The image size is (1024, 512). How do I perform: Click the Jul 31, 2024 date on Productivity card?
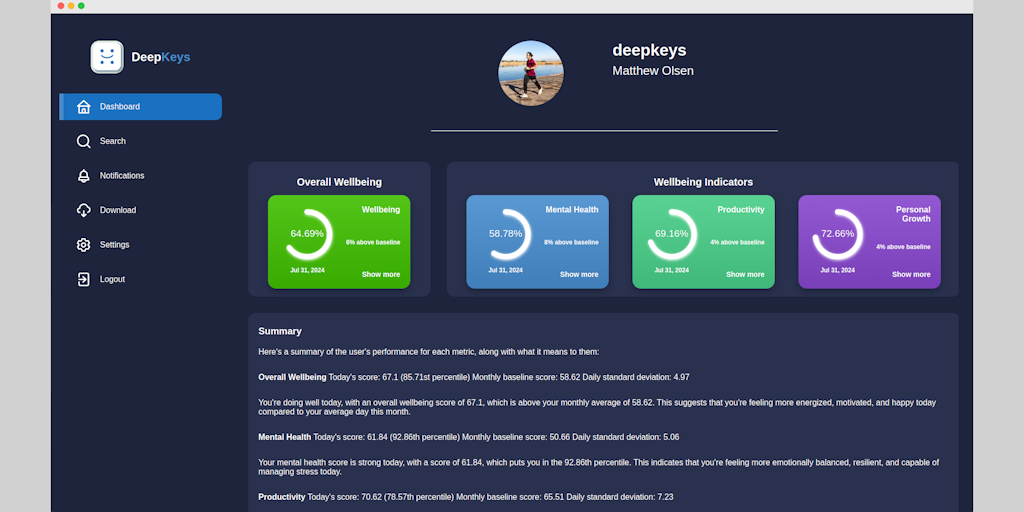[x=672, y=270]
